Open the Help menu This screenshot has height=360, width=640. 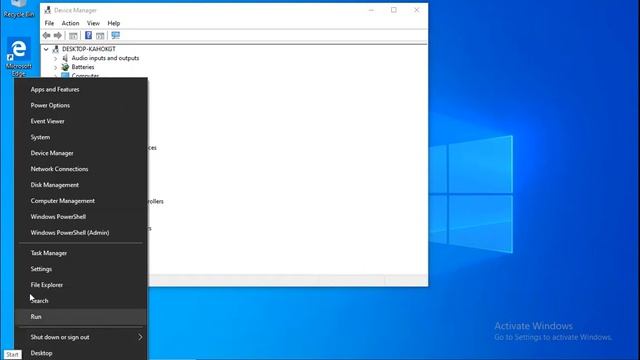(x=113, y=23)
